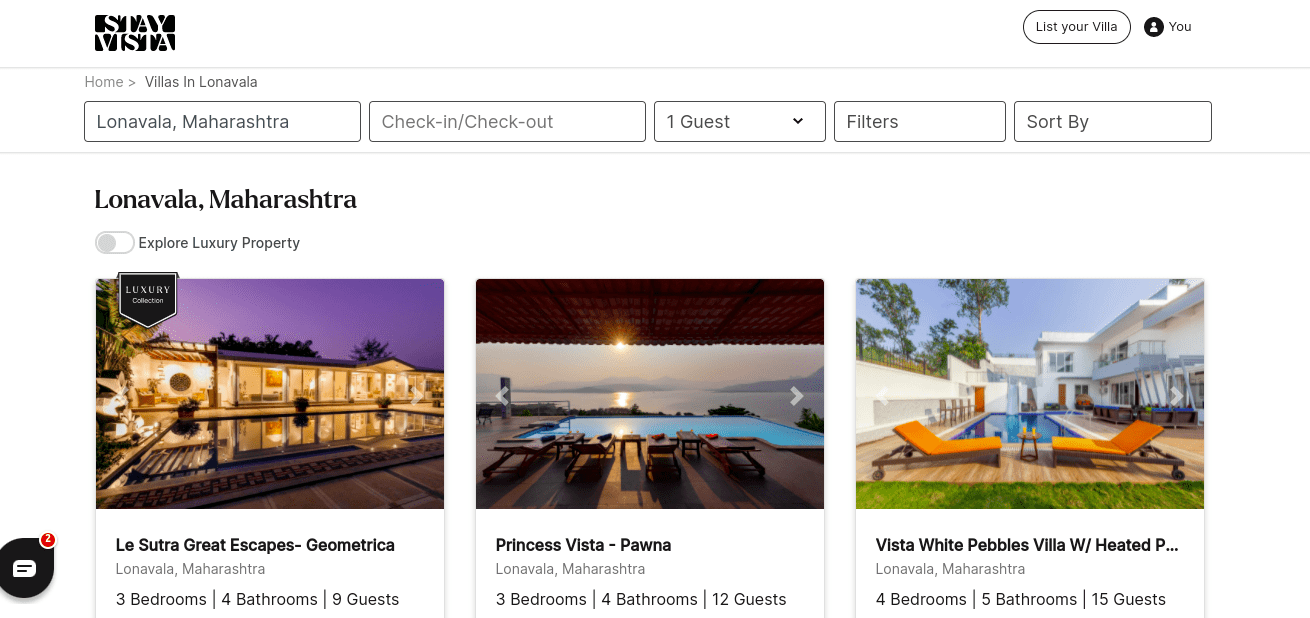Screen dimensions: 1310x618
Task: Click the user profile icon
Action: (1153, 27)
